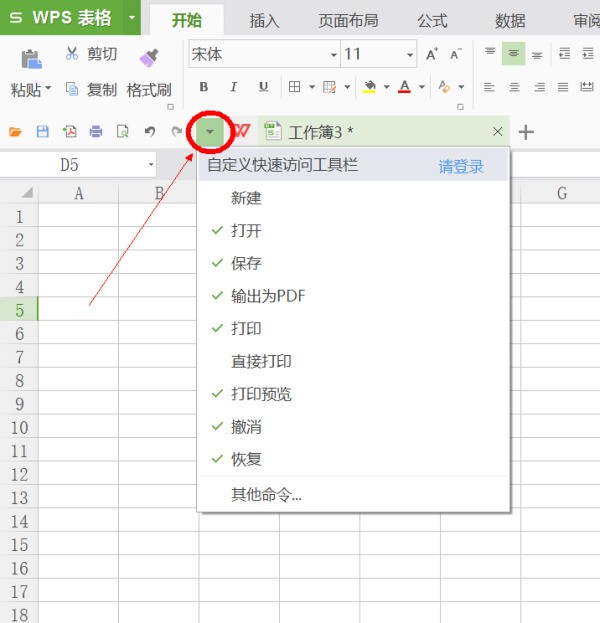Click the decrease indent icon
Screen dimensions: 600x623
(x=564, y=53)
